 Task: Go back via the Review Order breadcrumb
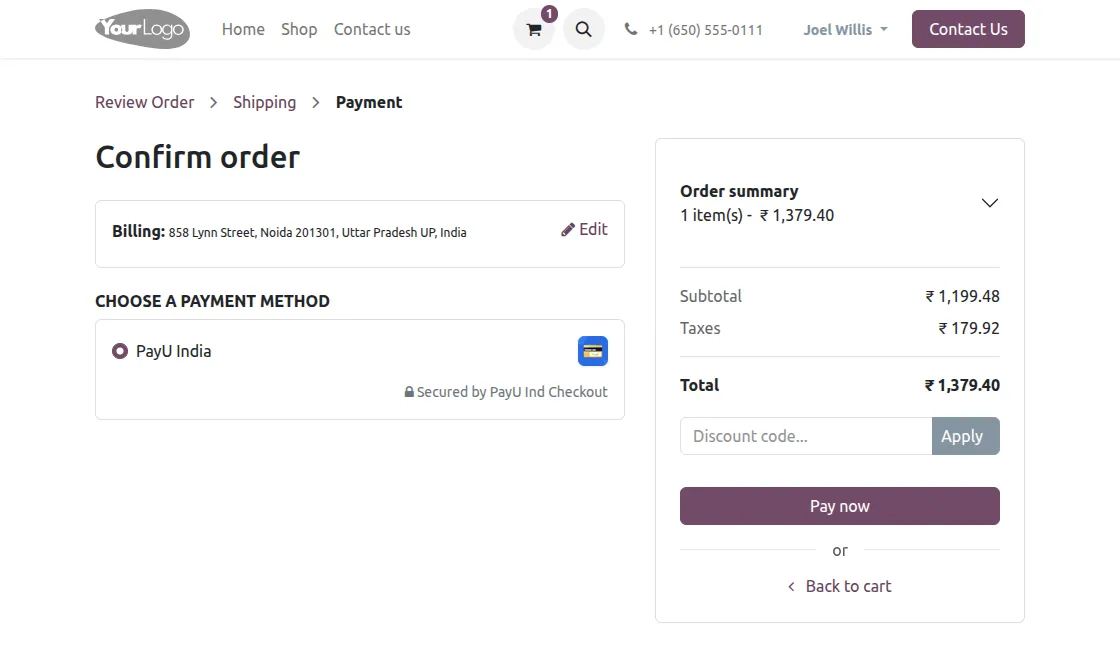point(144,102)
